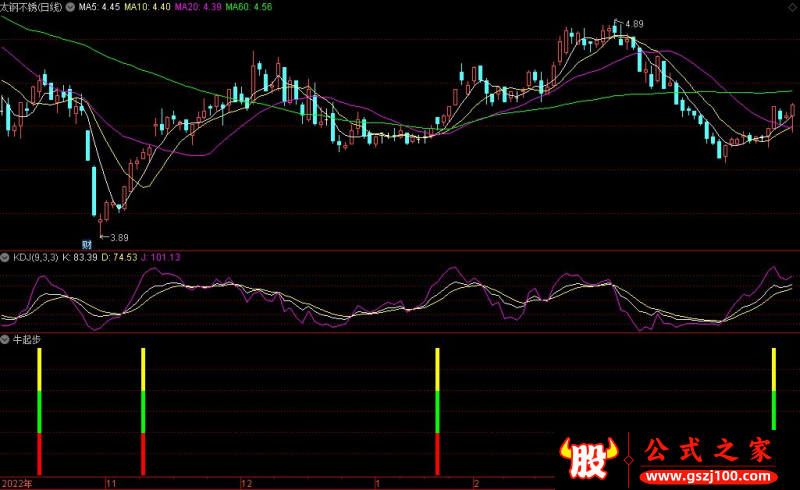Click the 牛起步 indicator name label
The image size is (800, 490).
[x=26, y=340]
